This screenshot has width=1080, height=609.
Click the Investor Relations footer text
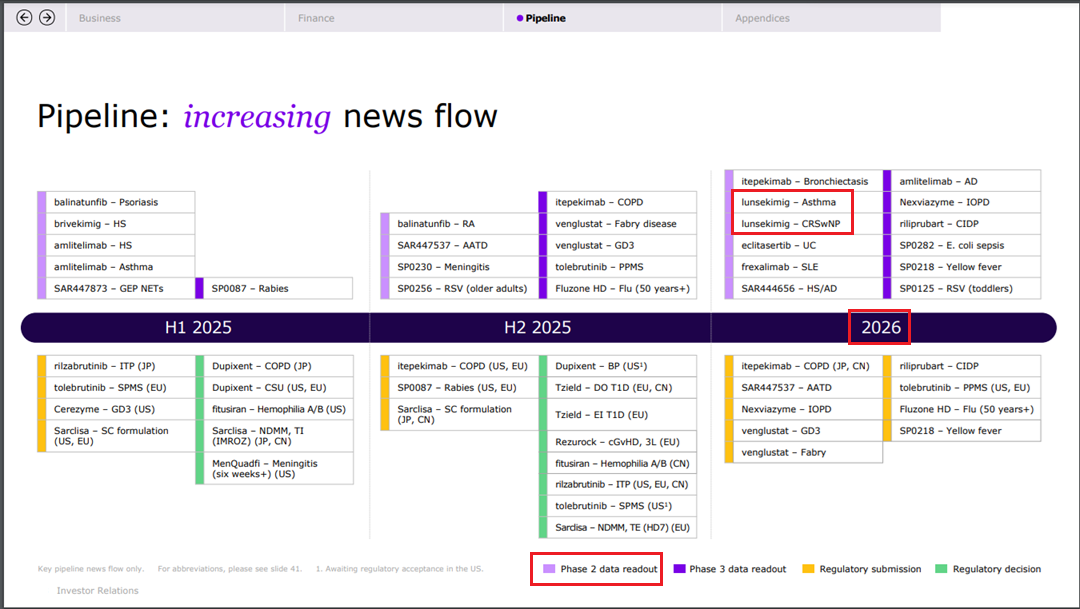(98, 591)
